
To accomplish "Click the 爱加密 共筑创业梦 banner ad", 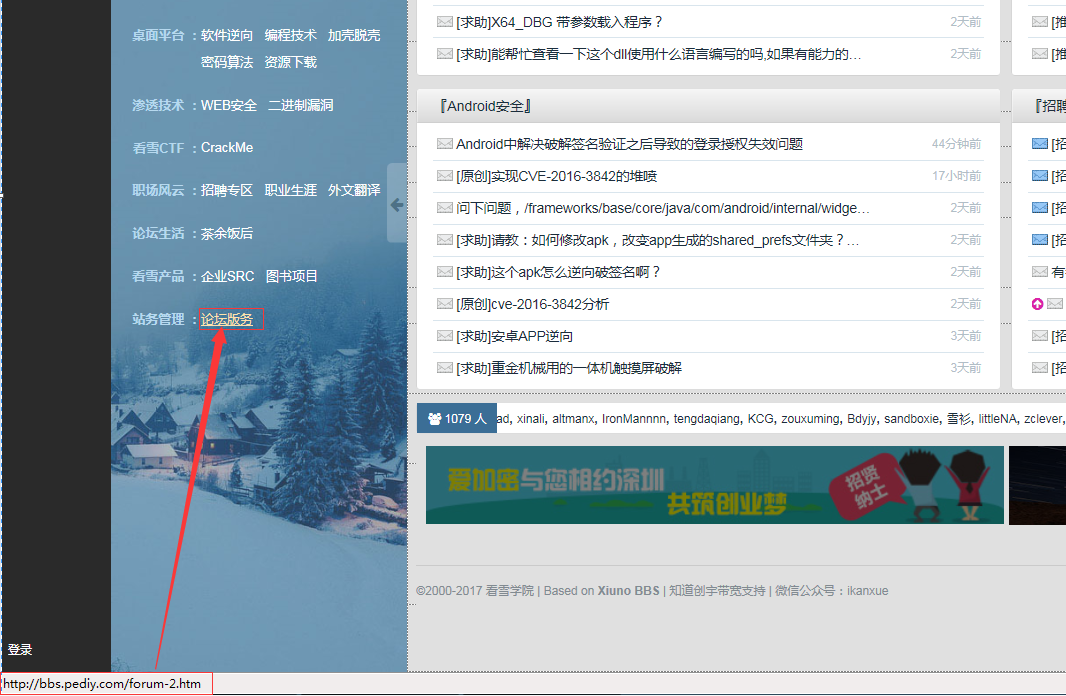I will pos(715,485).
